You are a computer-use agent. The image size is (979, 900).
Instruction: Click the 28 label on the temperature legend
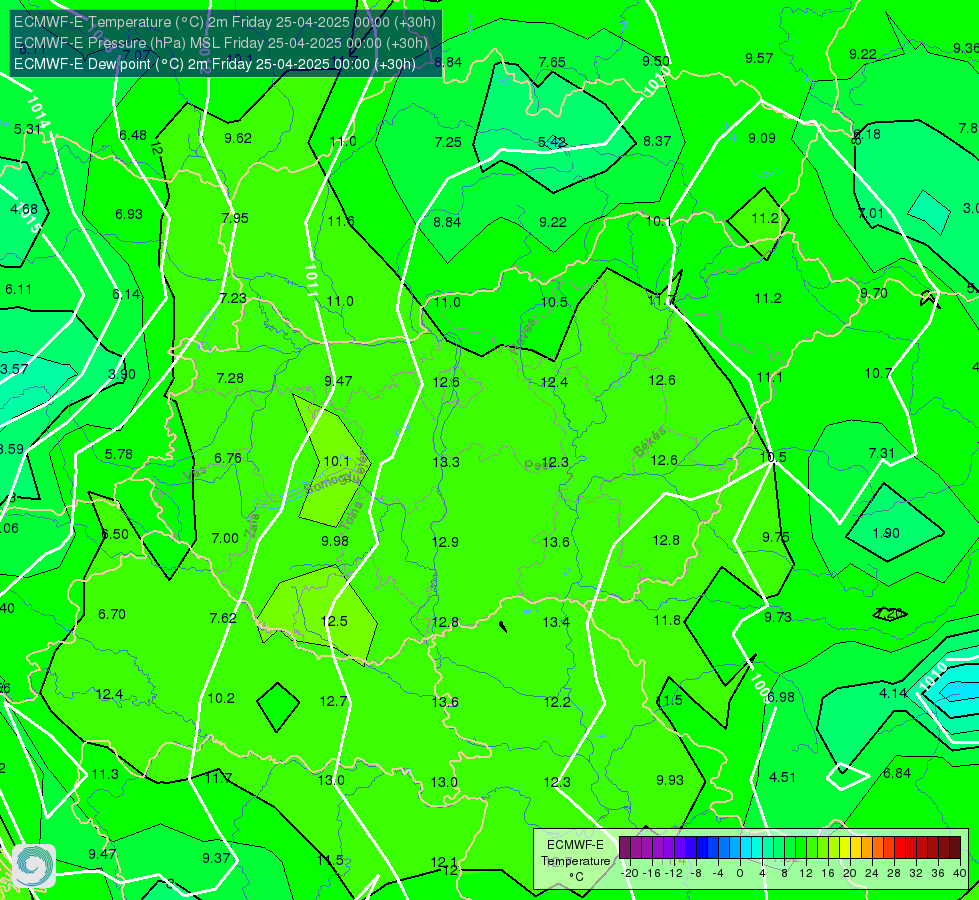coord(894,873)
